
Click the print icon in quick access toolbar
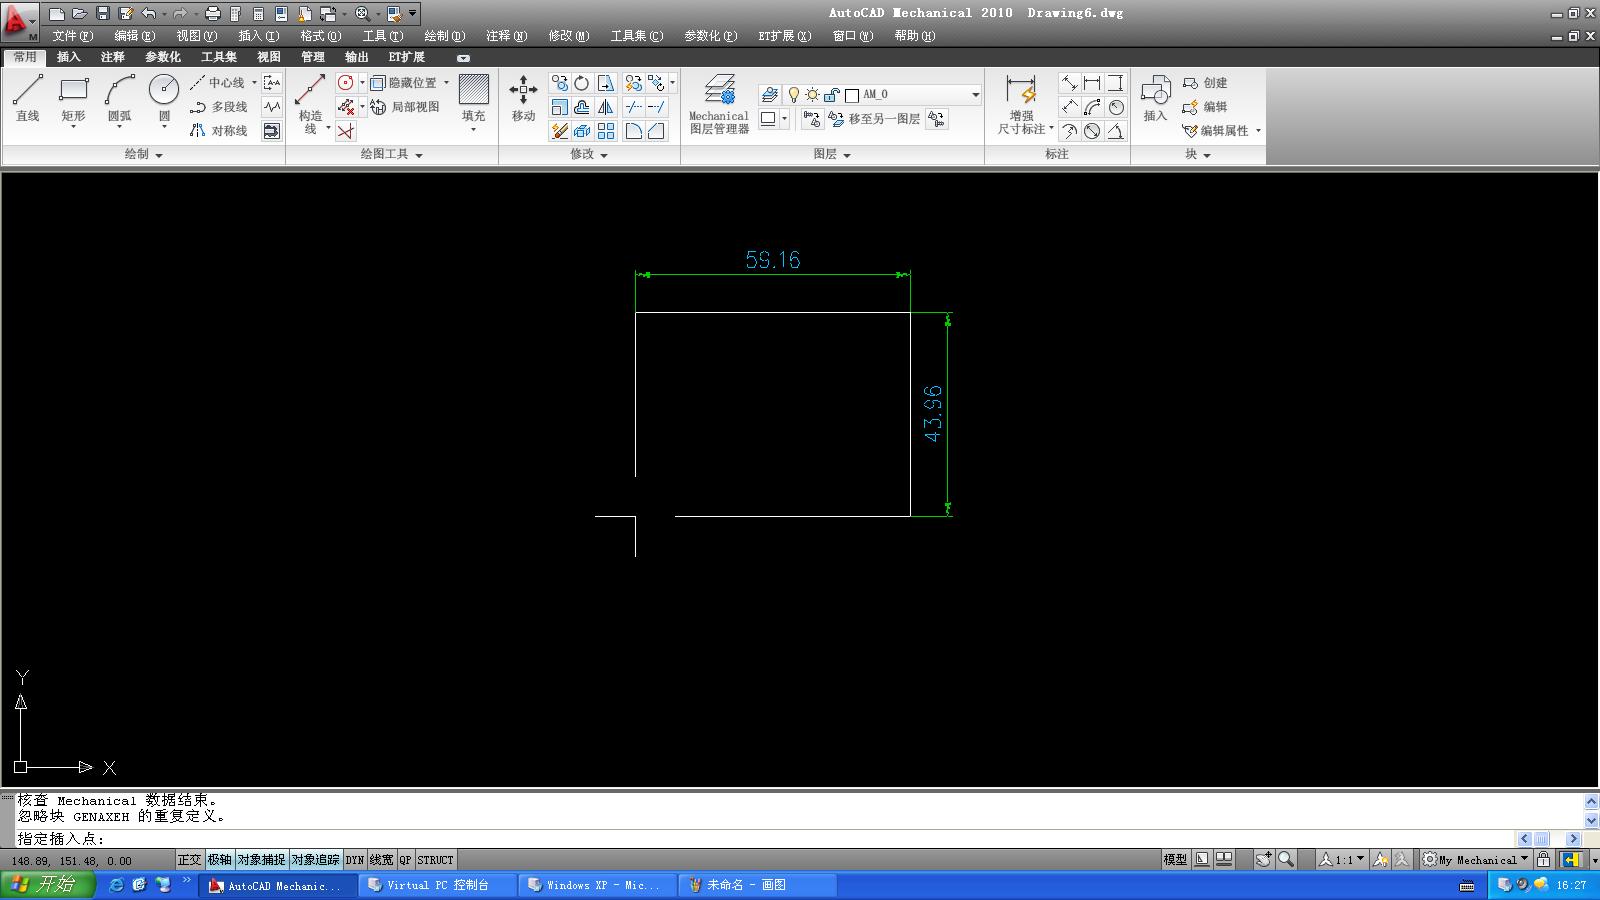click(213, 14)
